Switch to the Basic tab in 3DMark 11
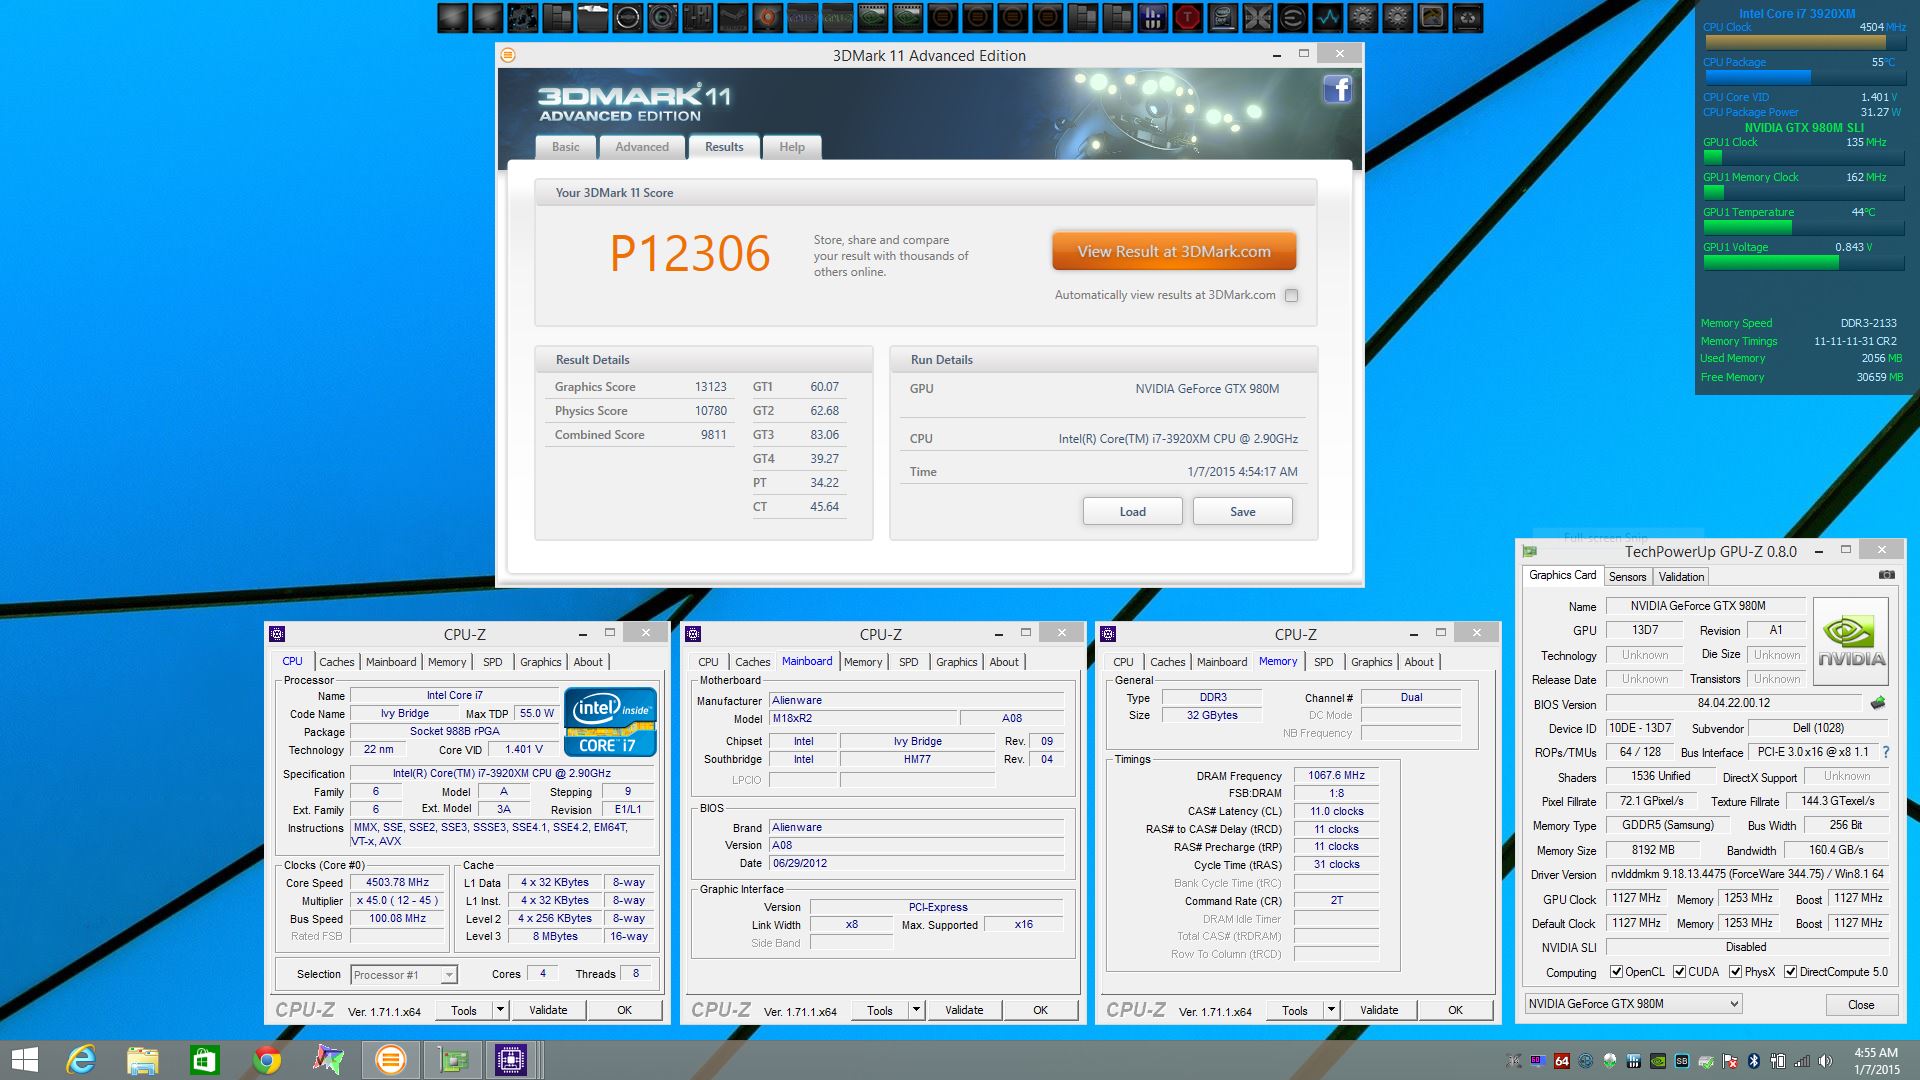The width and height of the screenshot is (1920, 1080). pyautogui.click(x=565, y=147)
